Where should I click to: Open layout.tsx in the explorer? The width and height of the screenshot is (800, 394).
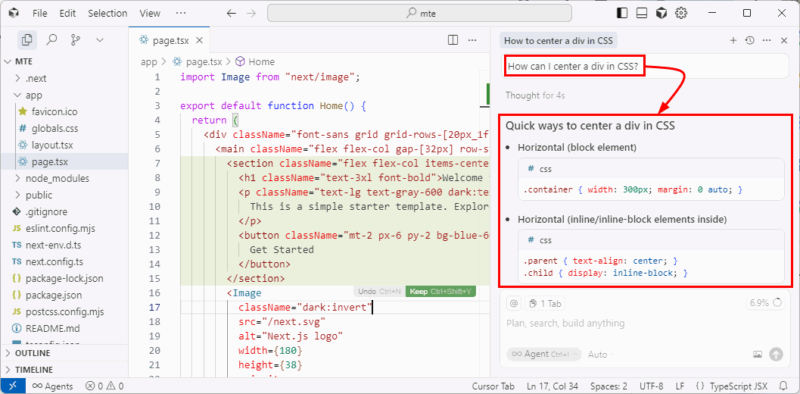click(64, 145)
